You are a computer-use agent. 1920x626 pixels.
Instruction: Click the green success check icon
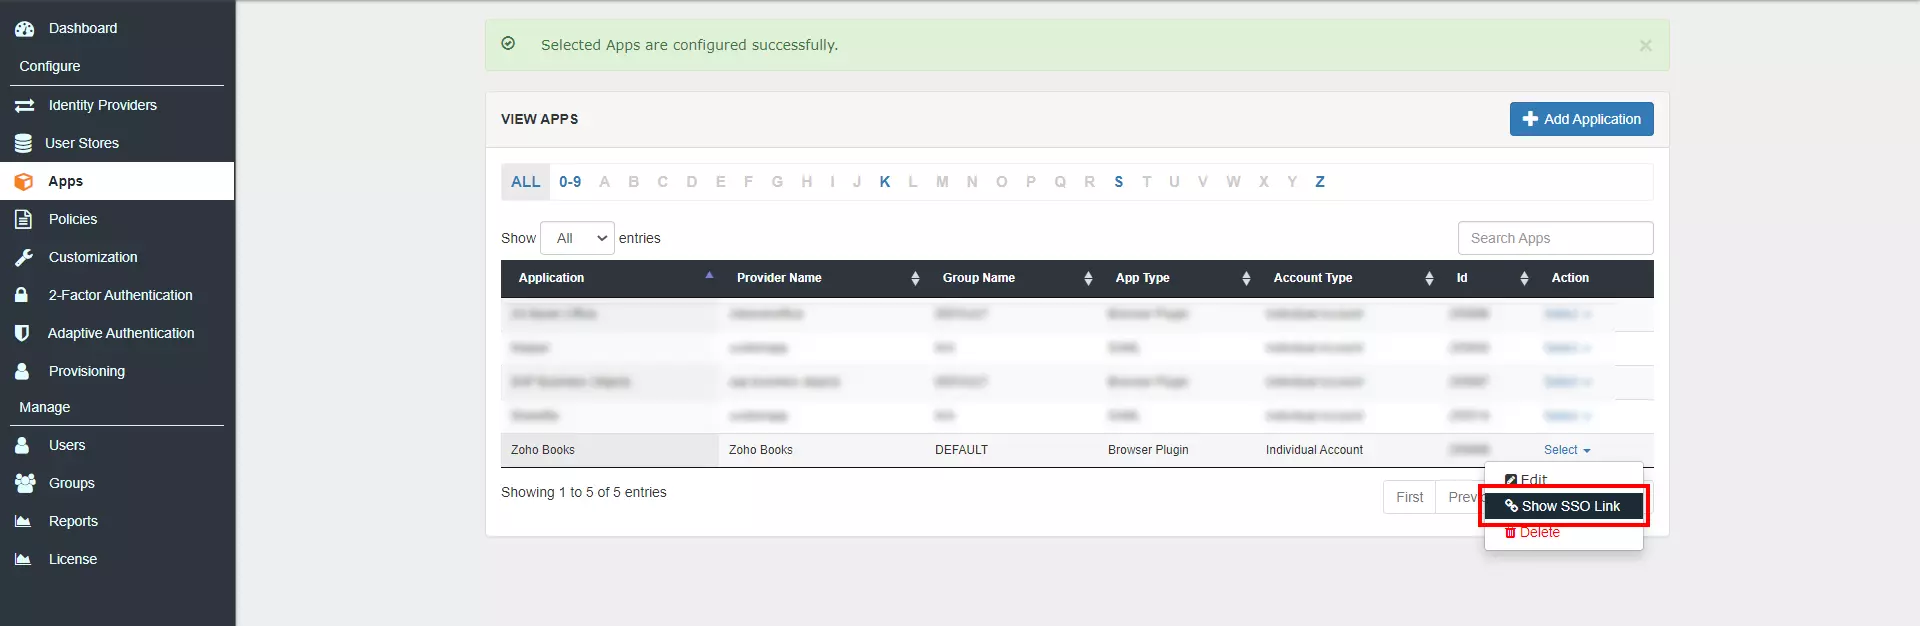click(508, 44)
